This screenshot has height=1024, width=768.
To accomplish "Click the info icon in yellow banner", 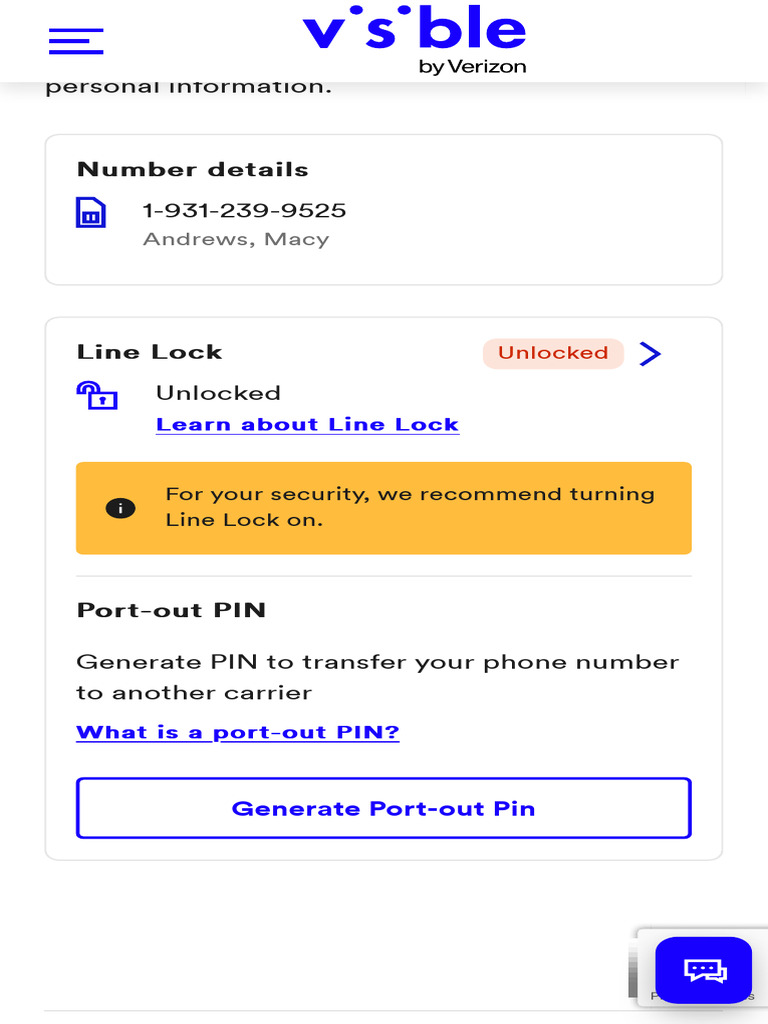I will point(120,508).
